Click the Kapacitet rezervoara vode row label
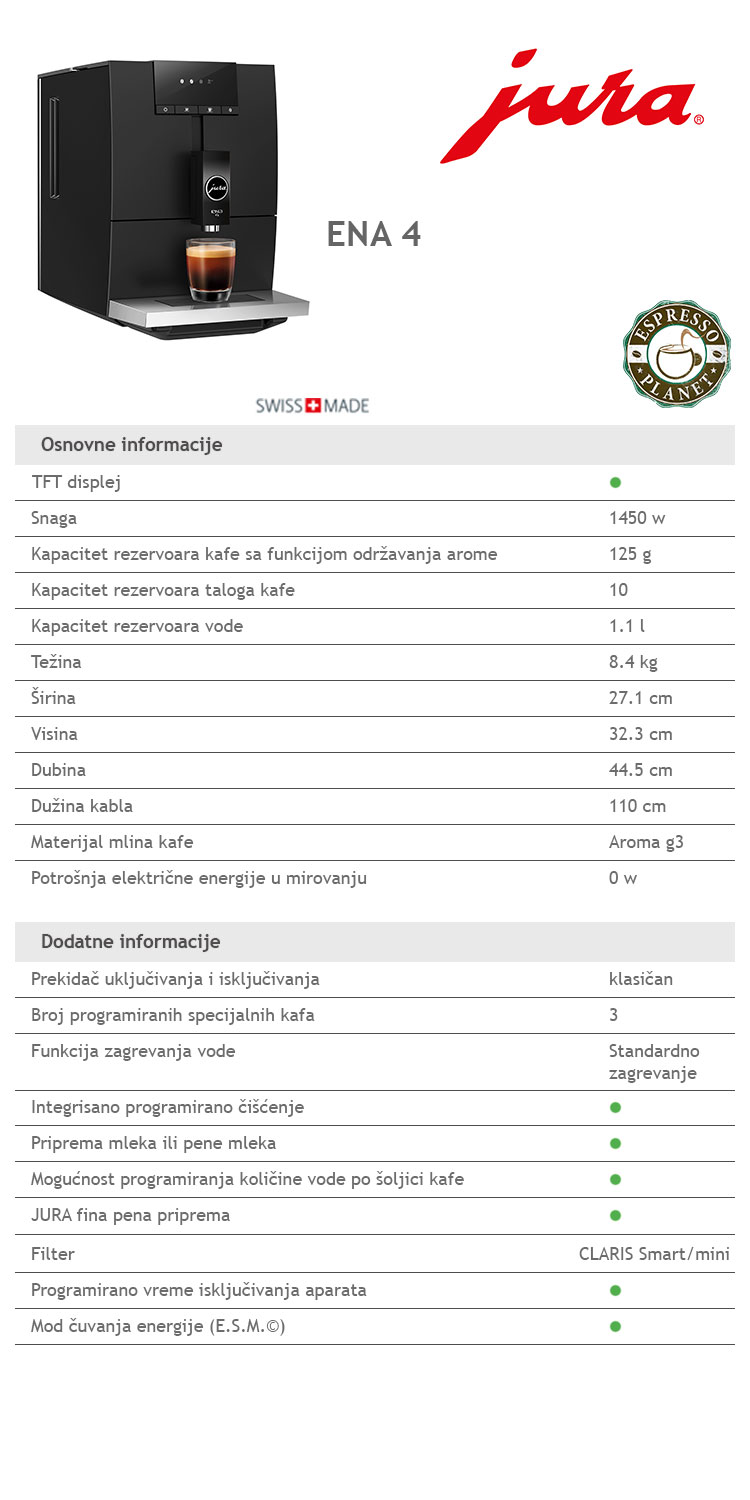This screenshot has width=750, height=1500. click(x=137, y=626)
